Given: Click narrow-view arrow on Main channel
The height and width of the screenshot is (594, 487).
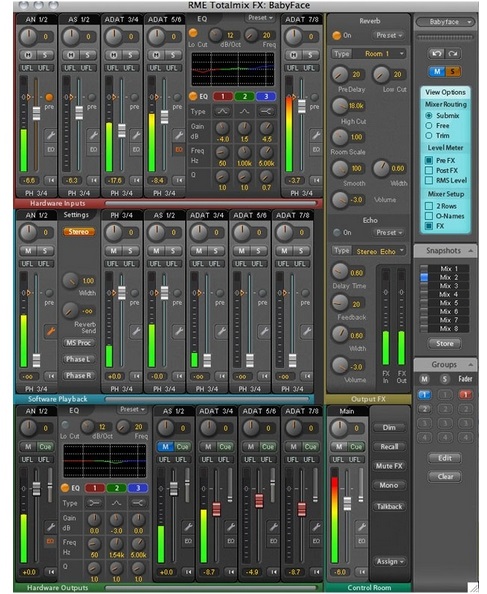Looking at the screenshot, I should click(362, 572).
